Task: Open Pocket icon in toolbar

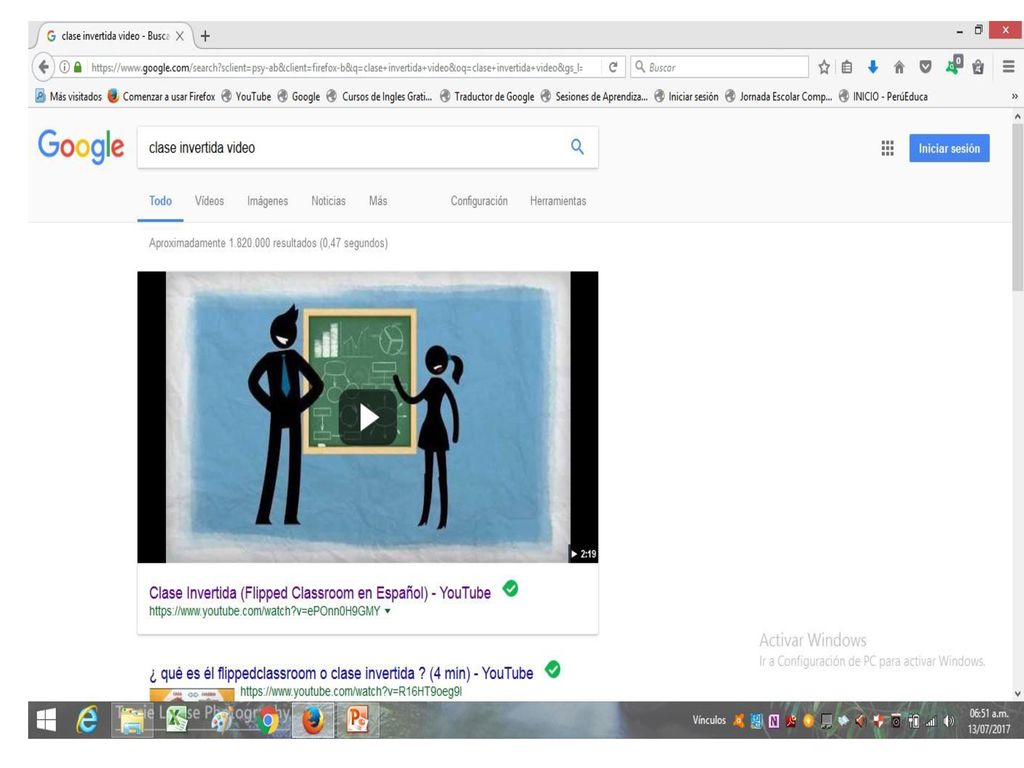Action: tap(925, 67)
